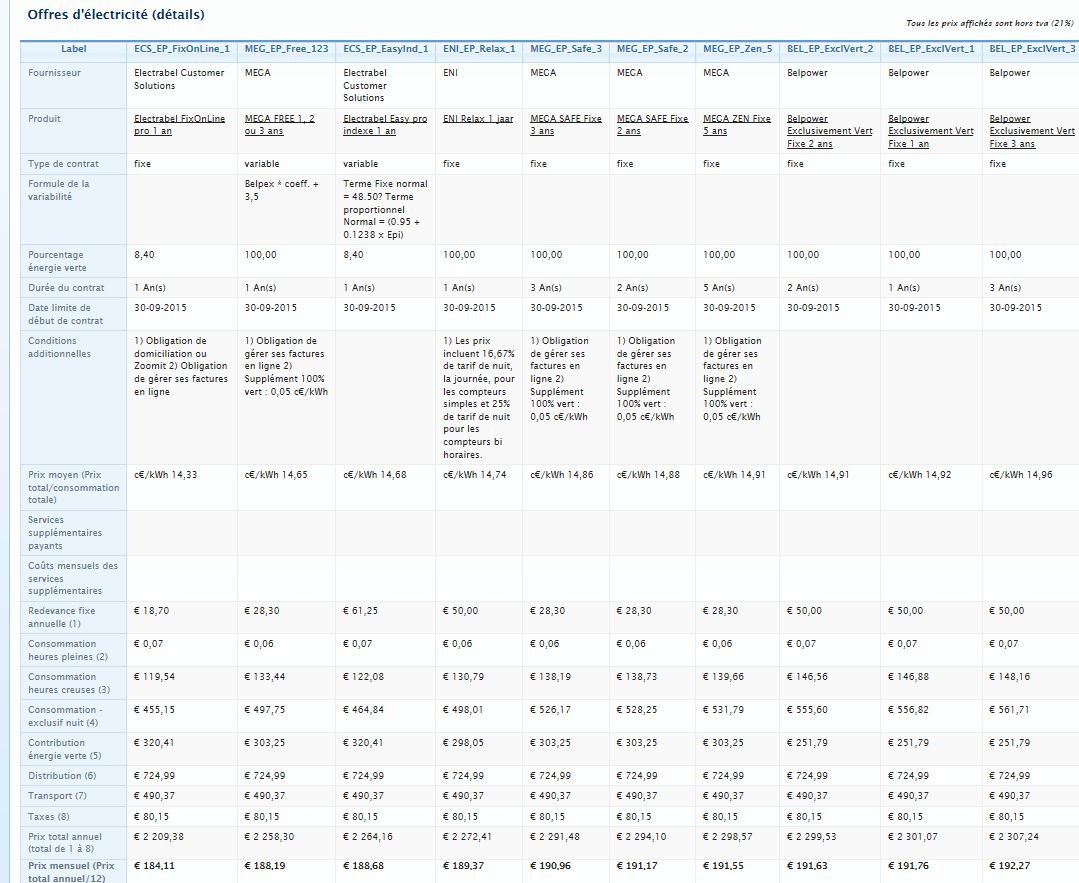Viewport: 1079px width, 883px height.
Task: Open Belpower Exclusivement Vert Fixe 1 an link
Action: [930, 131]
